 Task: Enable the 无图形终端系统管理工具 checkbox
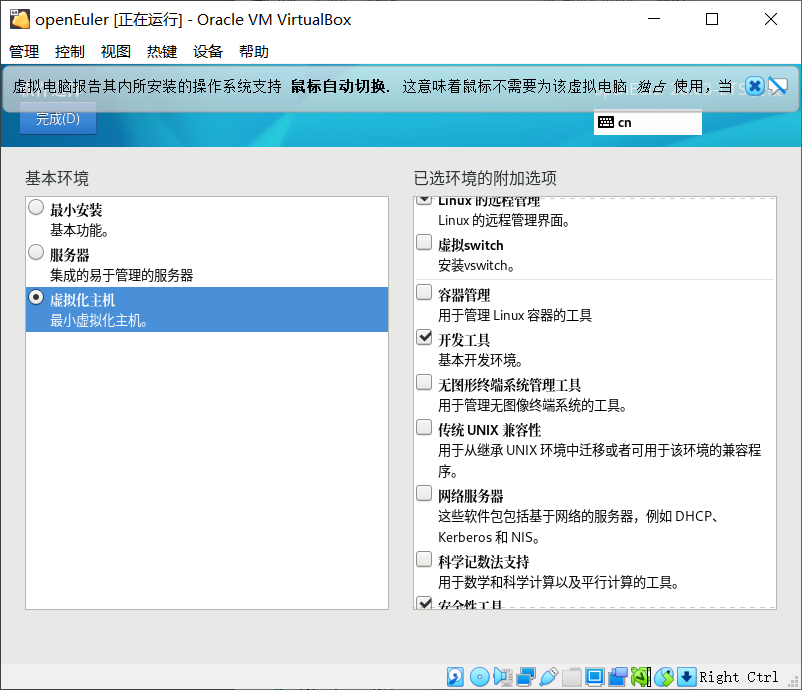tap(424, 382)
